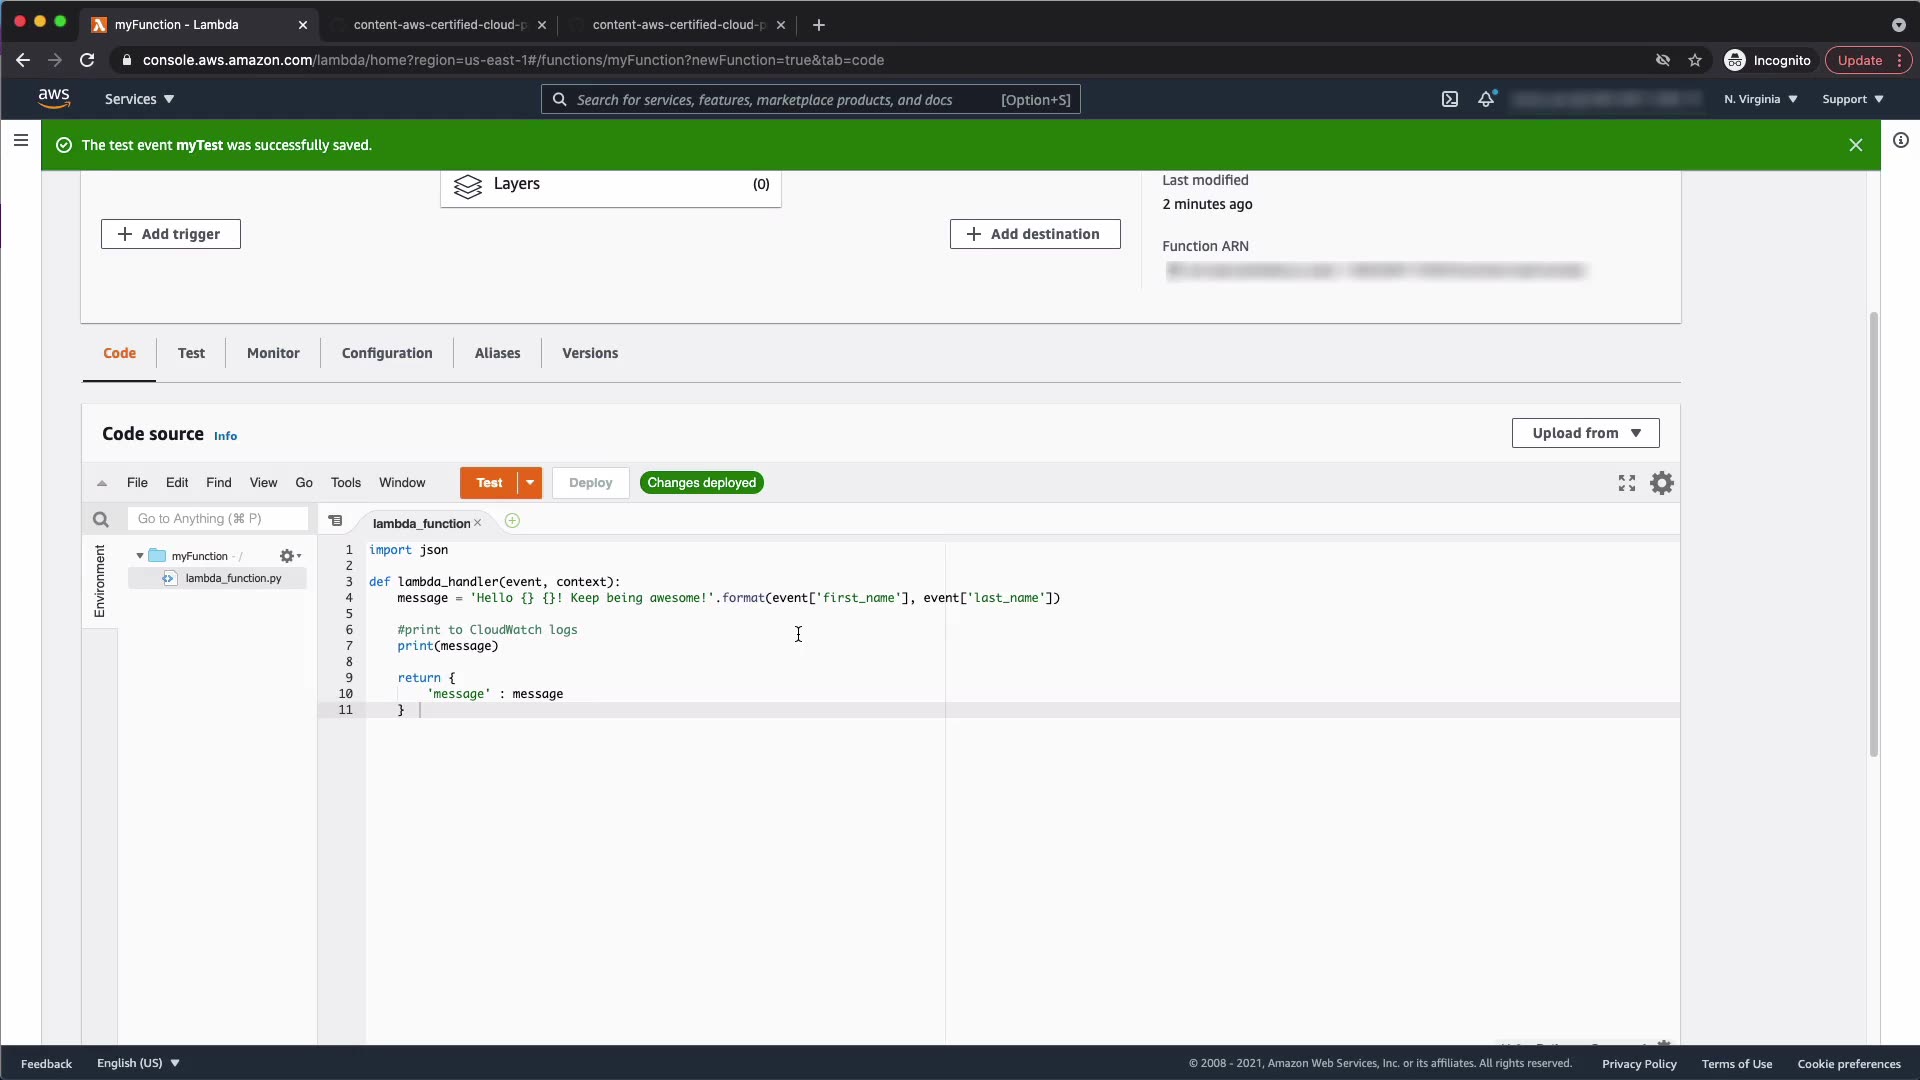Collapse the editor menu bar arrow
1920x1080 pixels.
102,483
